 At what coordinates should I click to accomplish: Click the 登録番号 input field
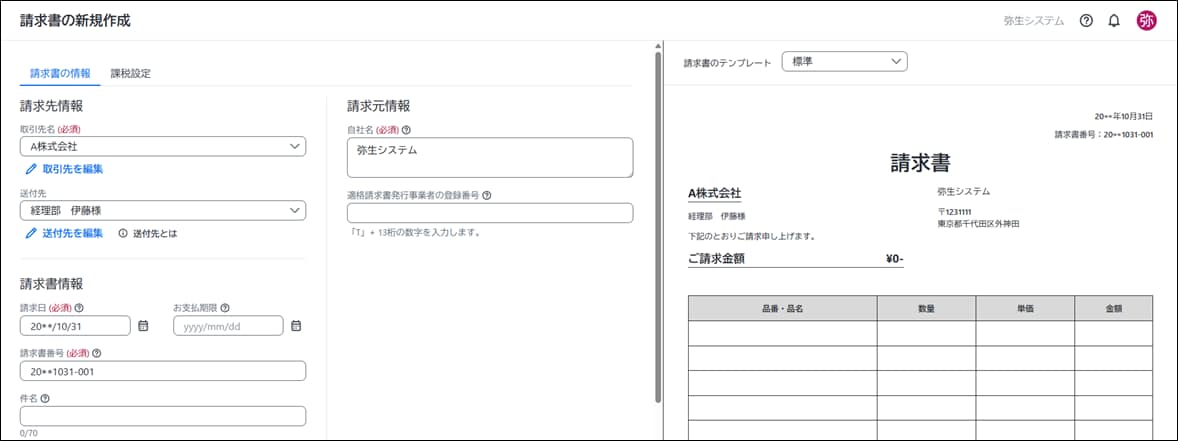point(489,213)
